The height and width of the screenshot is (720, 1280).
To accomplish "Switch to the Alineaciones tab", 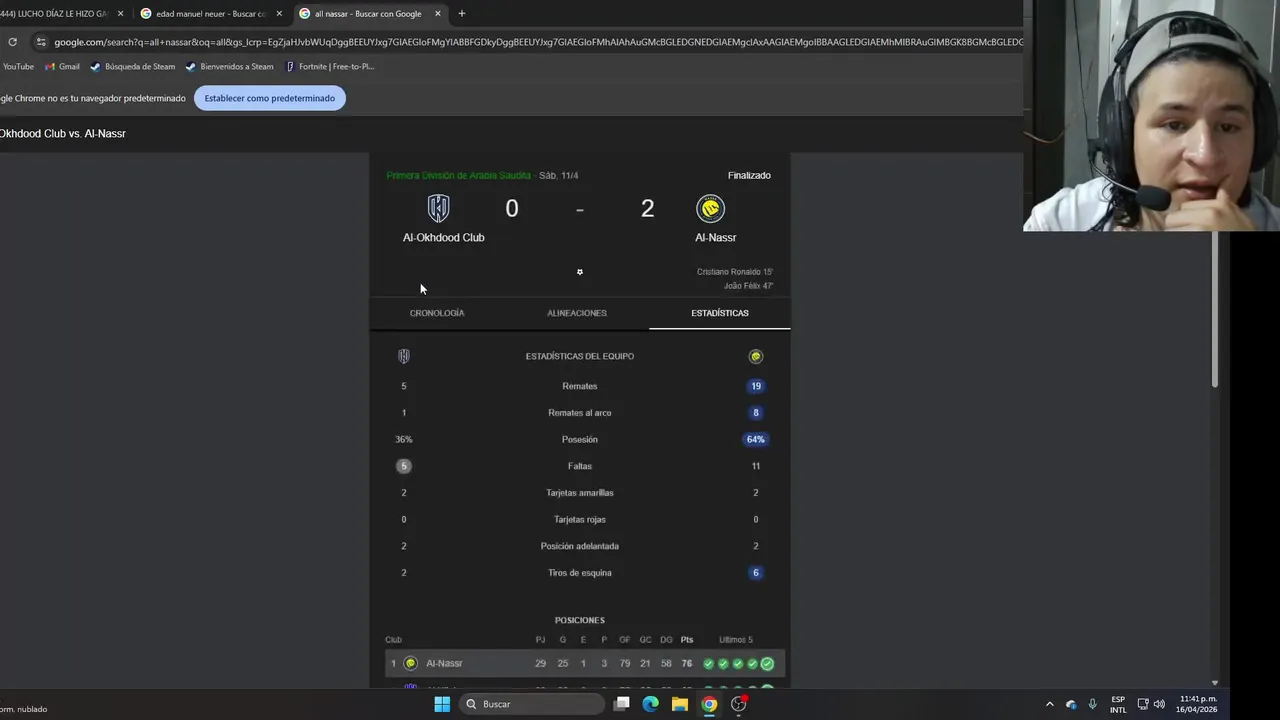I will pyautogui.click(x=577, y=313).
